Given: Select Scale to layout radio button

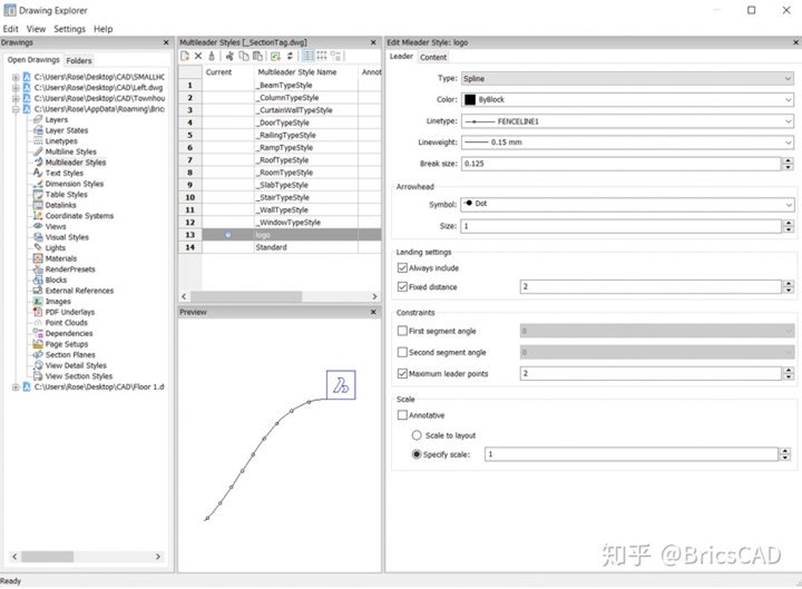Looking at the screenshot, I should point(416,435).
